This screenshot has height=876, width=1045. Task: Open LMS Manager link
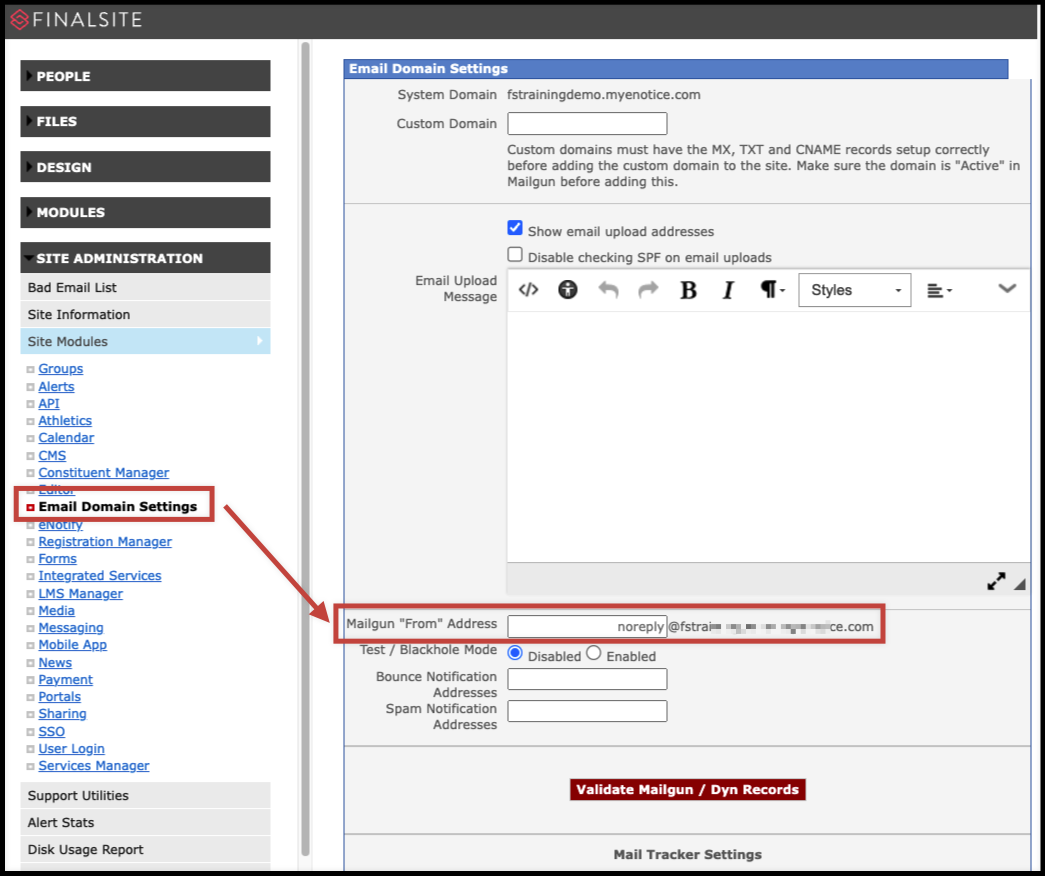(80, 593)
